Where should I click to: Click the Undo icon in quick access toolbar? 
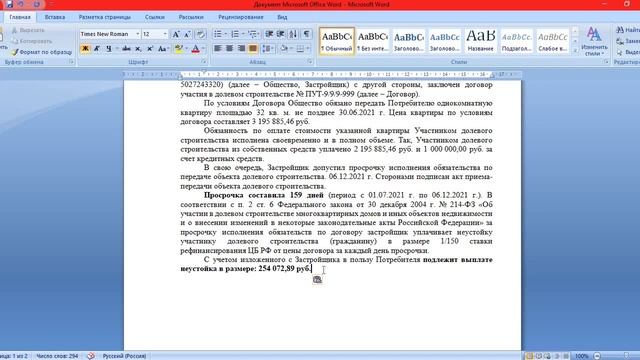click(21, 4)
